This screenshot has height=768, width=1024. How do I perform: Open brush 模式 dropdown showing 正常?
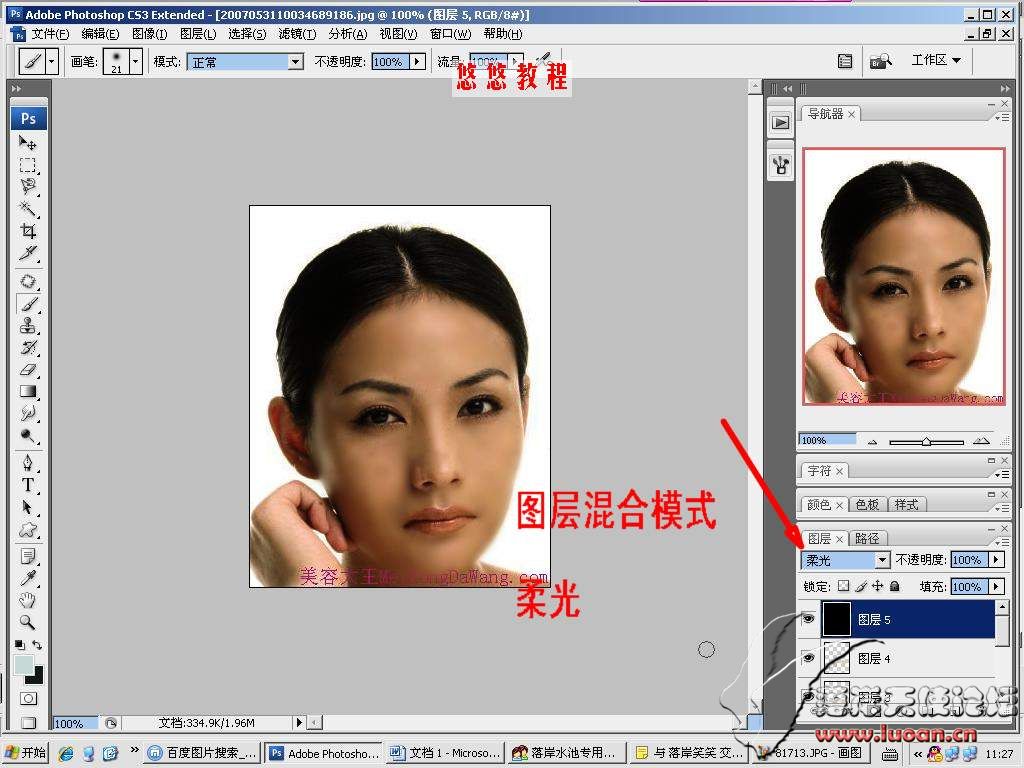(295, 62)
